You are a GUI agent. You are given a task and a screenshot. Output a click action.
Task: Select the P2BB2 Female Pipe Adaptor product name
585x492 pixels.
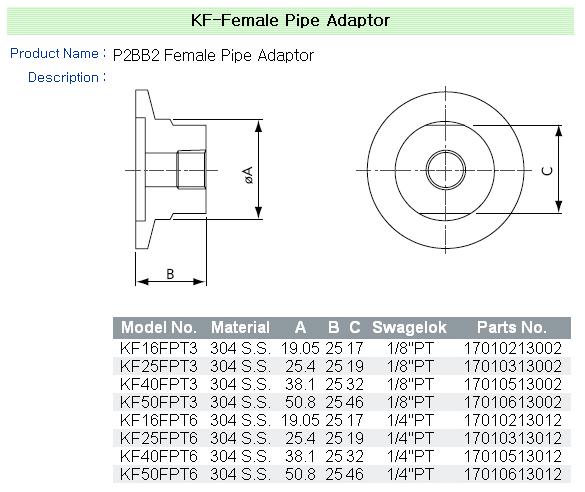[x=213, y=56]
